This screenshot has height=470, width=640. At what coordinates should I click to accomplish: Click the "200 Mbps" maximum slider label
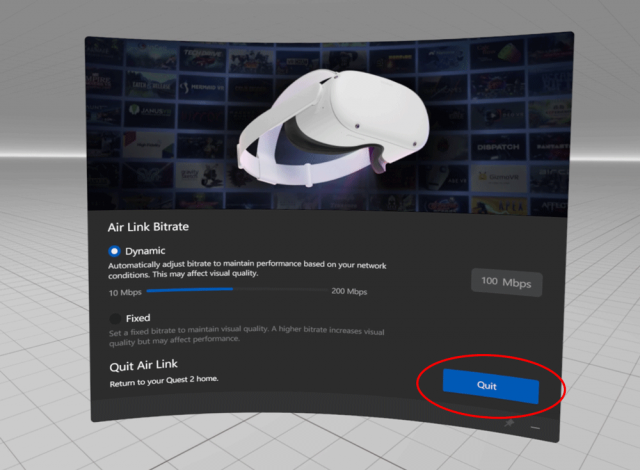(x=349, y=291)
